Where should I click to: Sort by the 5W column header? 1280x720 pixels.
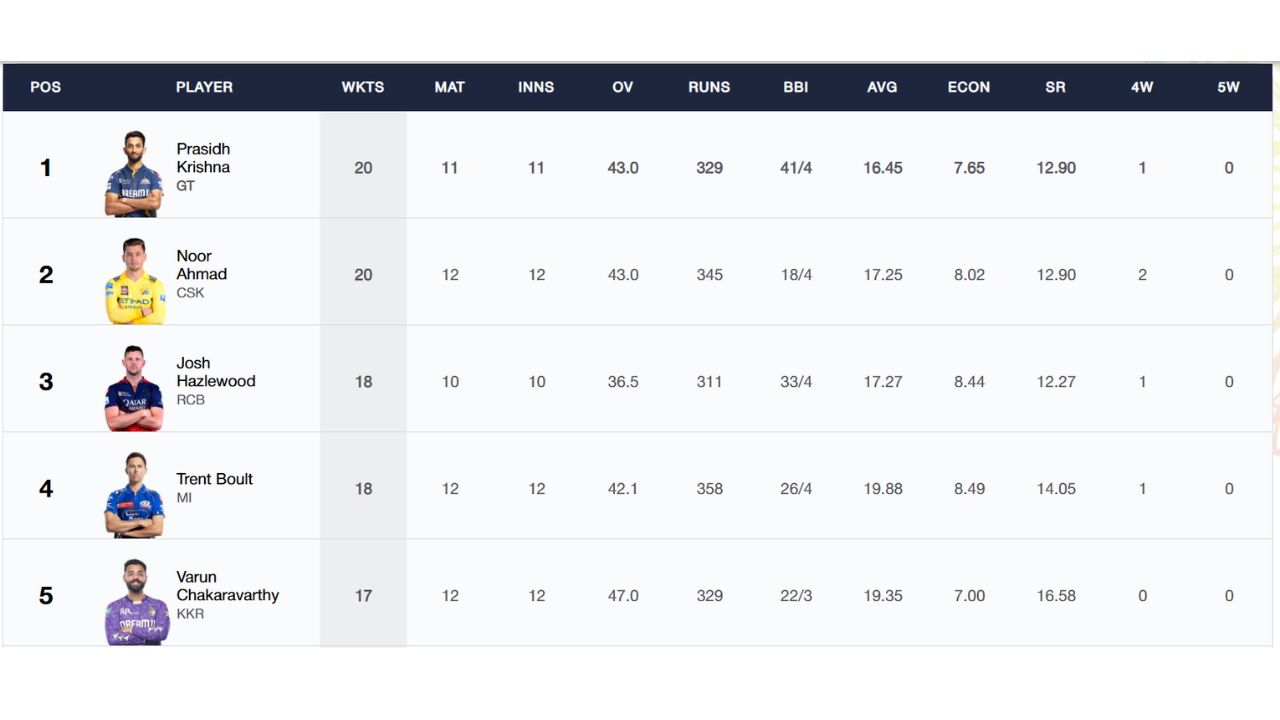point(1229,87)
